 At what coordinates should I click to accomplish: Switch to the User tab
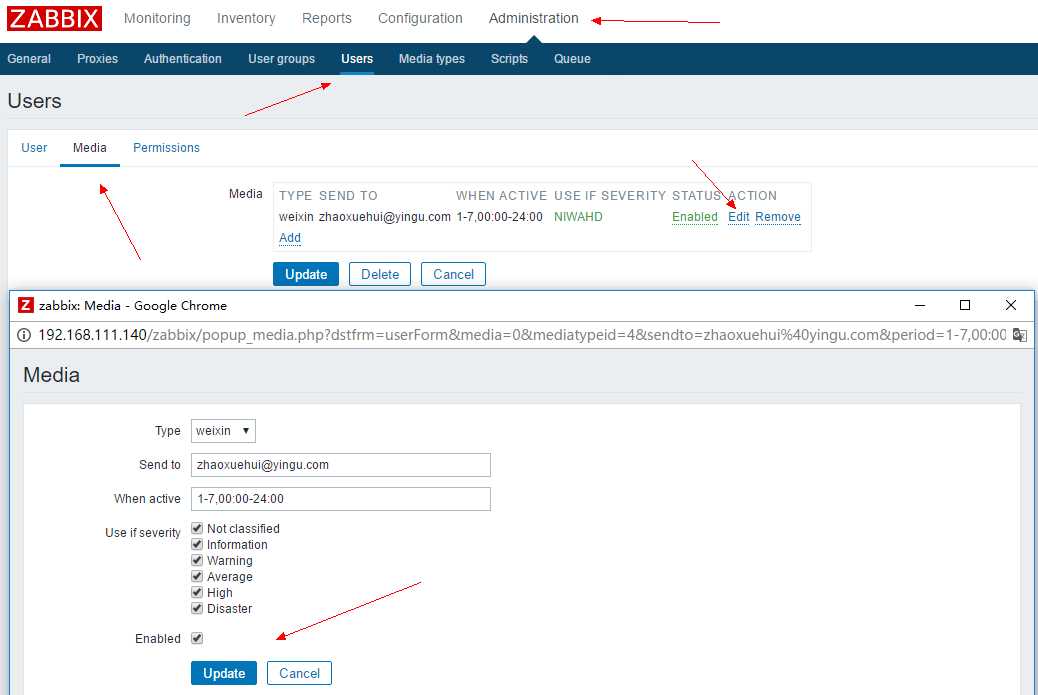point(34,148)
